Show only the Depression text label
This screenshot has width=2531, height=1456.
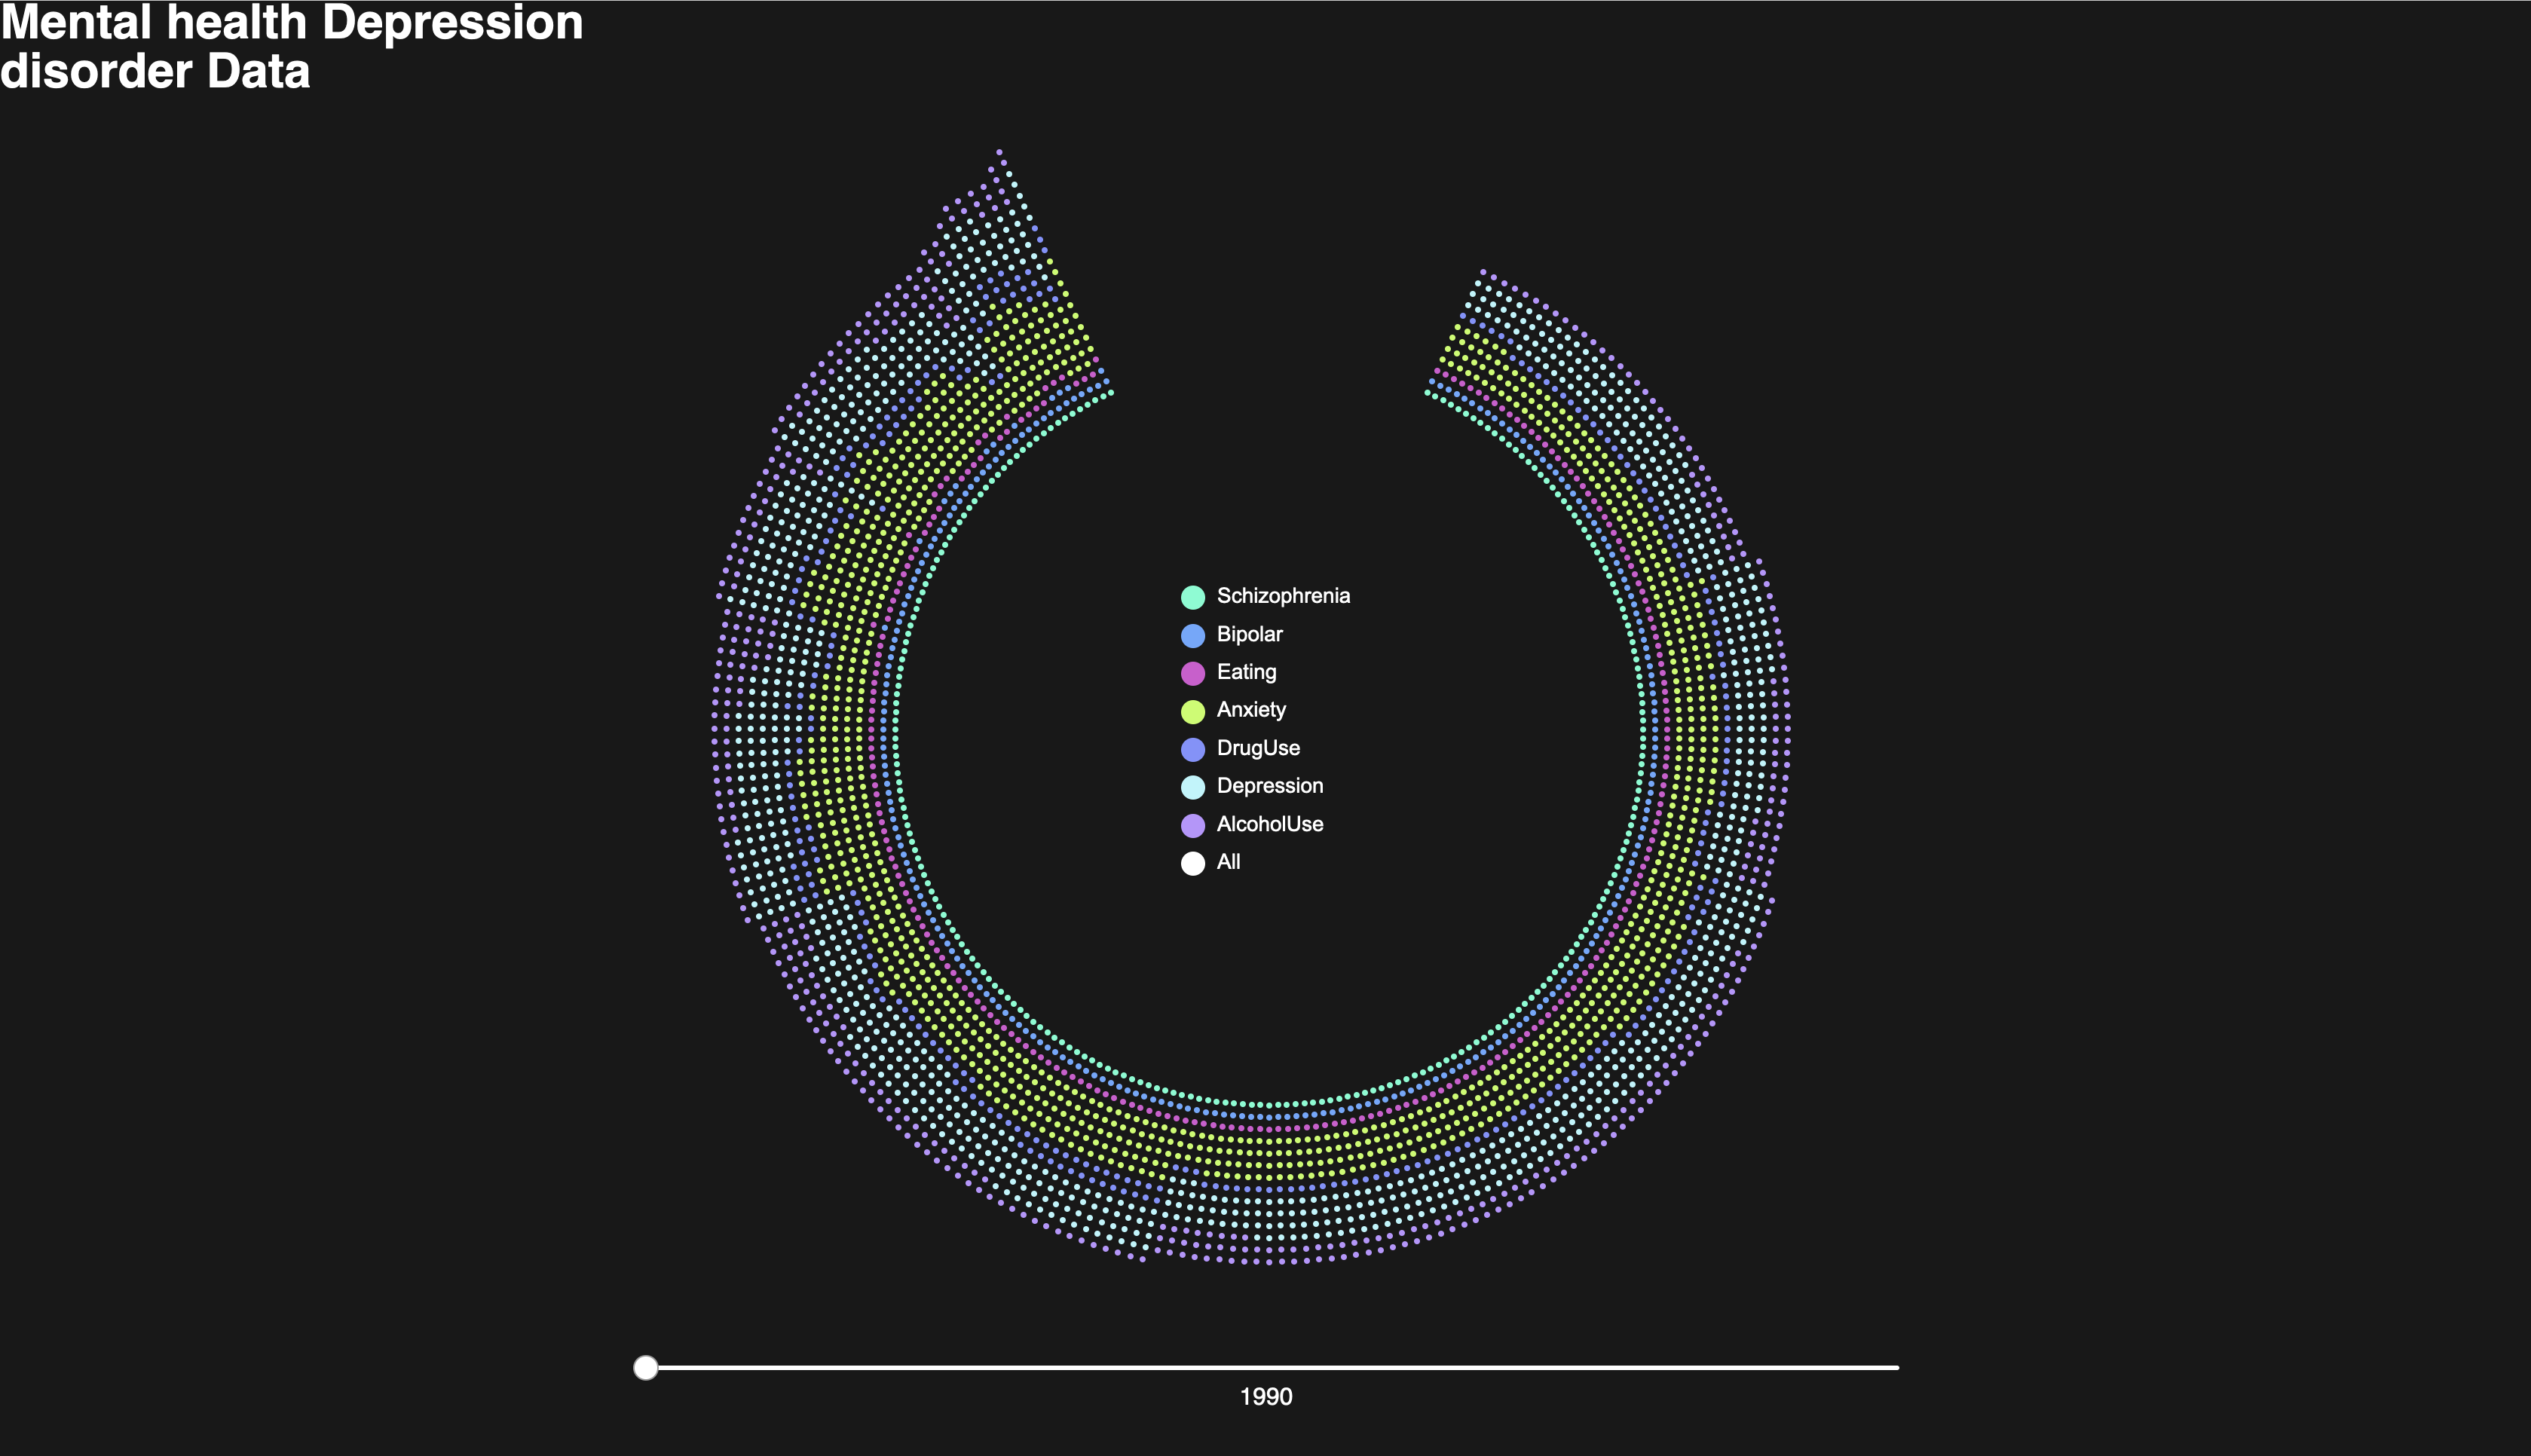[1269, 786]
